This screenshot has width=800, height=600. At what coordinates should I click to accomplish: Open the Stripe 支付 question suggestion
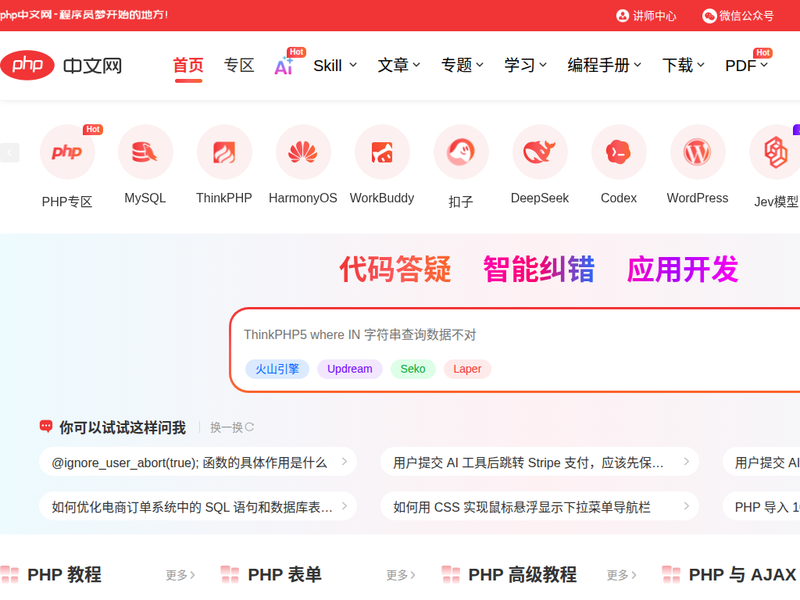539,462
